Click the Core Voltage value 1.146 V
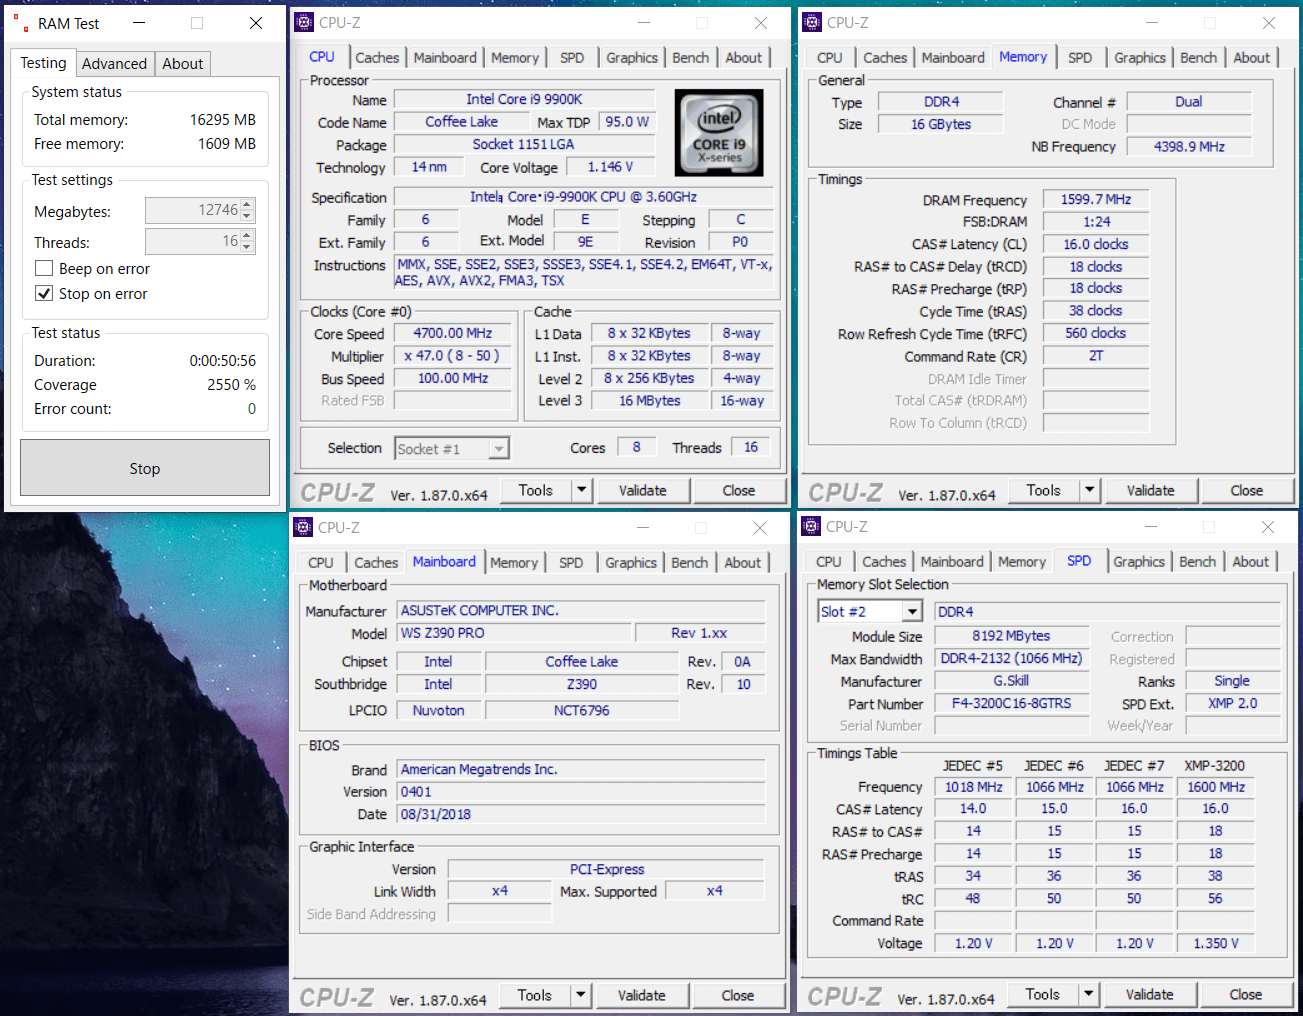This screenshot has width=1303, height=1016. point(610,167)
